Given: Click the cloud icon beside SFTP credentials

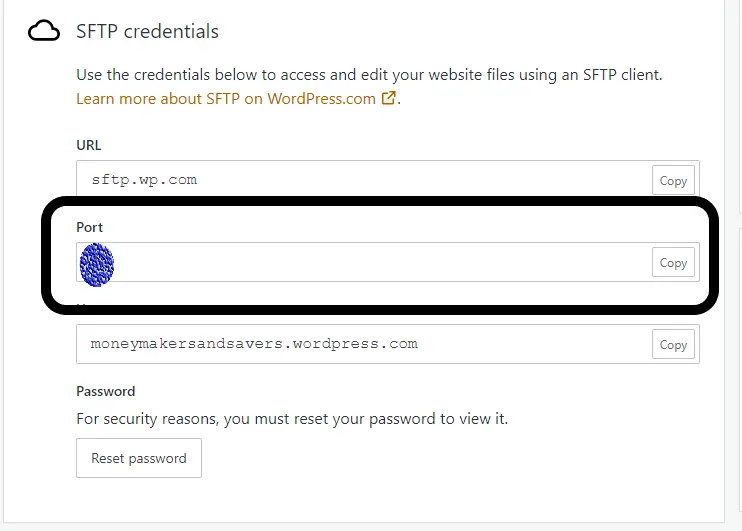Looking at the screenshot, I should pos(44,31).
